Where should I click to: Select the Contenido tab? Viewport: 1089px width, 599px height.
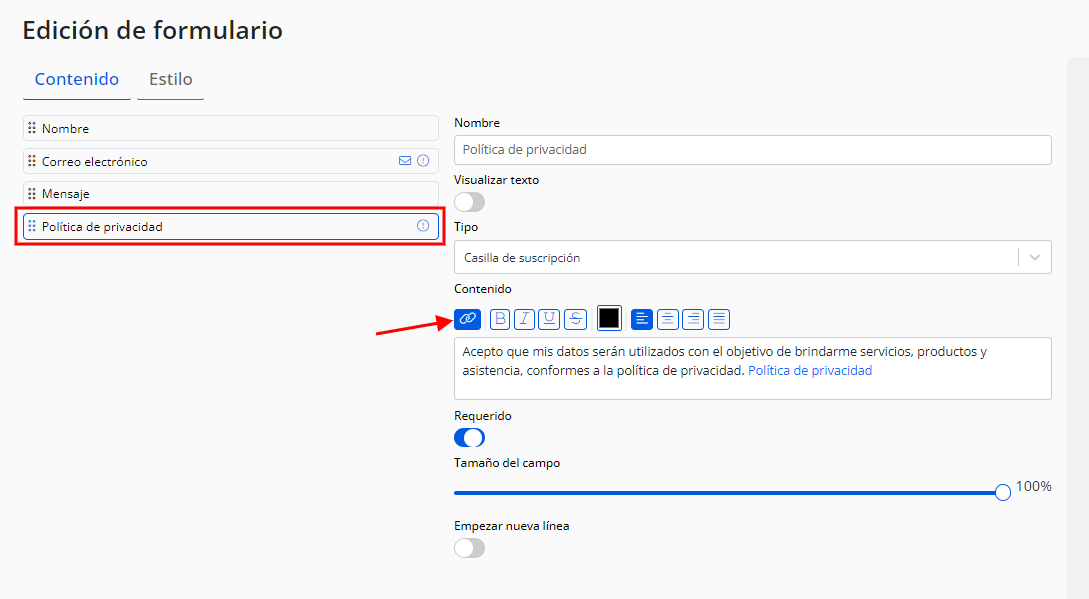coord(77,79)
